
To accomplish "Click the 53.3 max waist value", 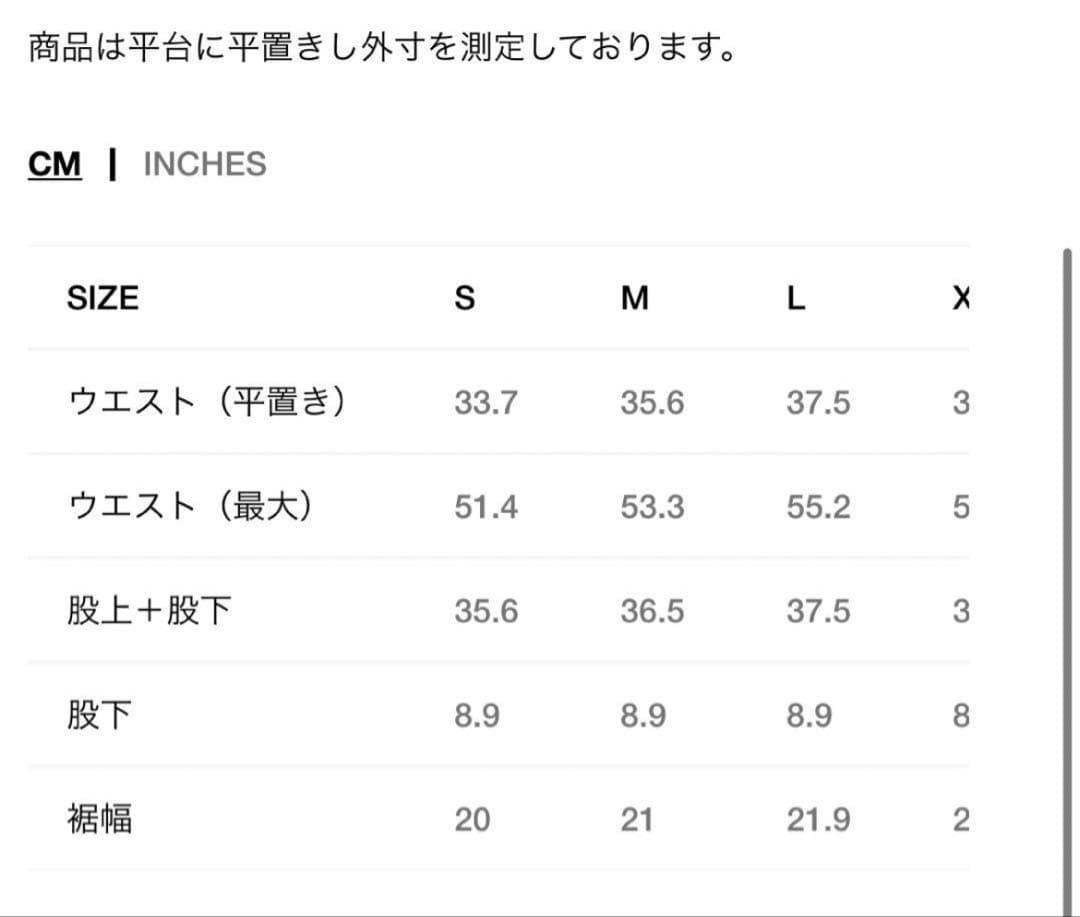I will [x=652, y=507].
